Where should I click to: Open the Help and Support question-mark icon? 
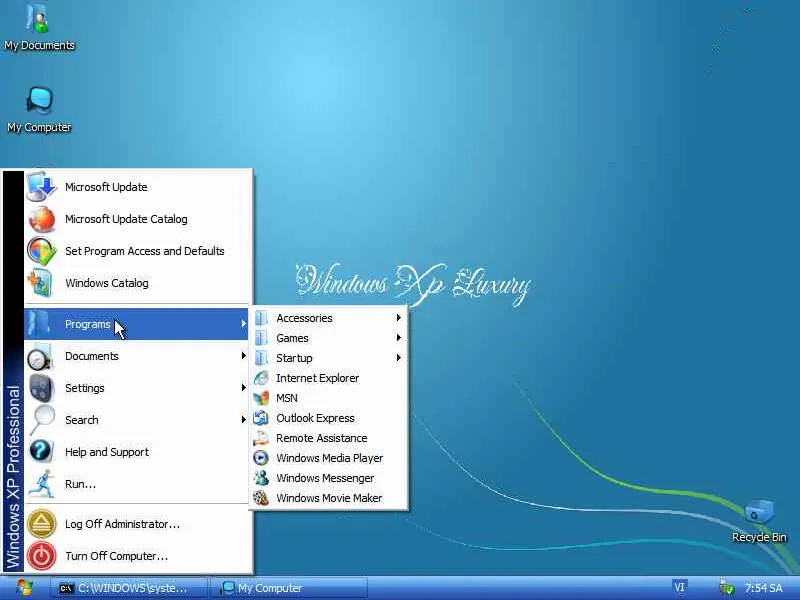point(41,452)
